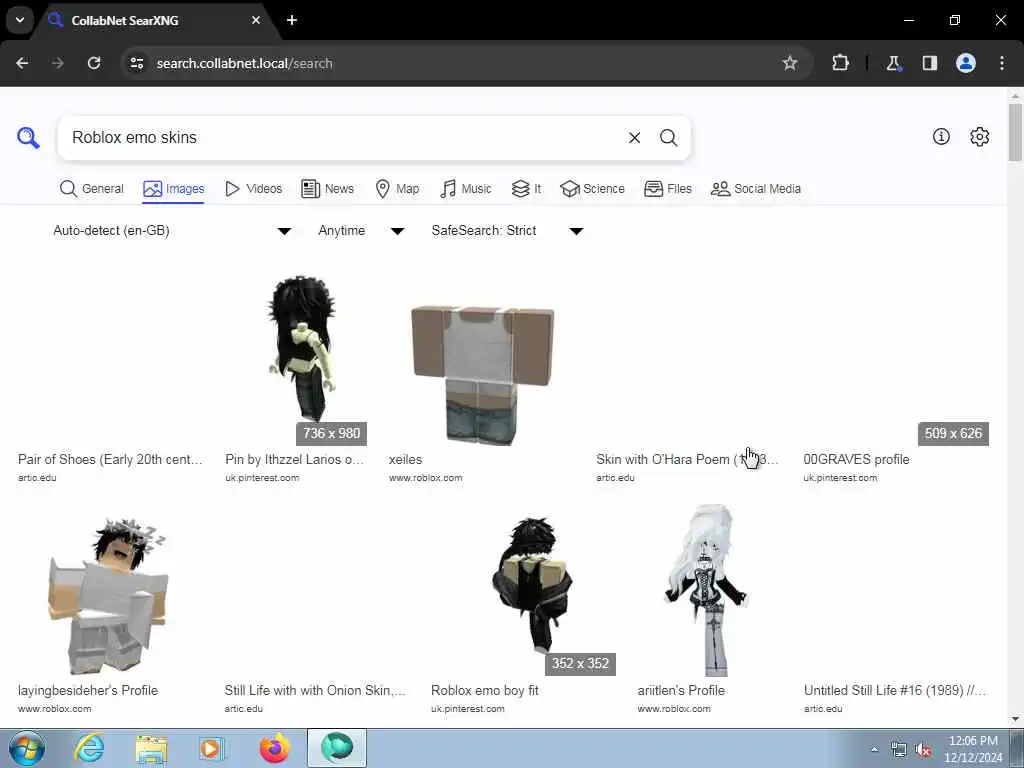1024x768 pixels.
Task: Clear the search query with X
Action: [x=634, y=138]
